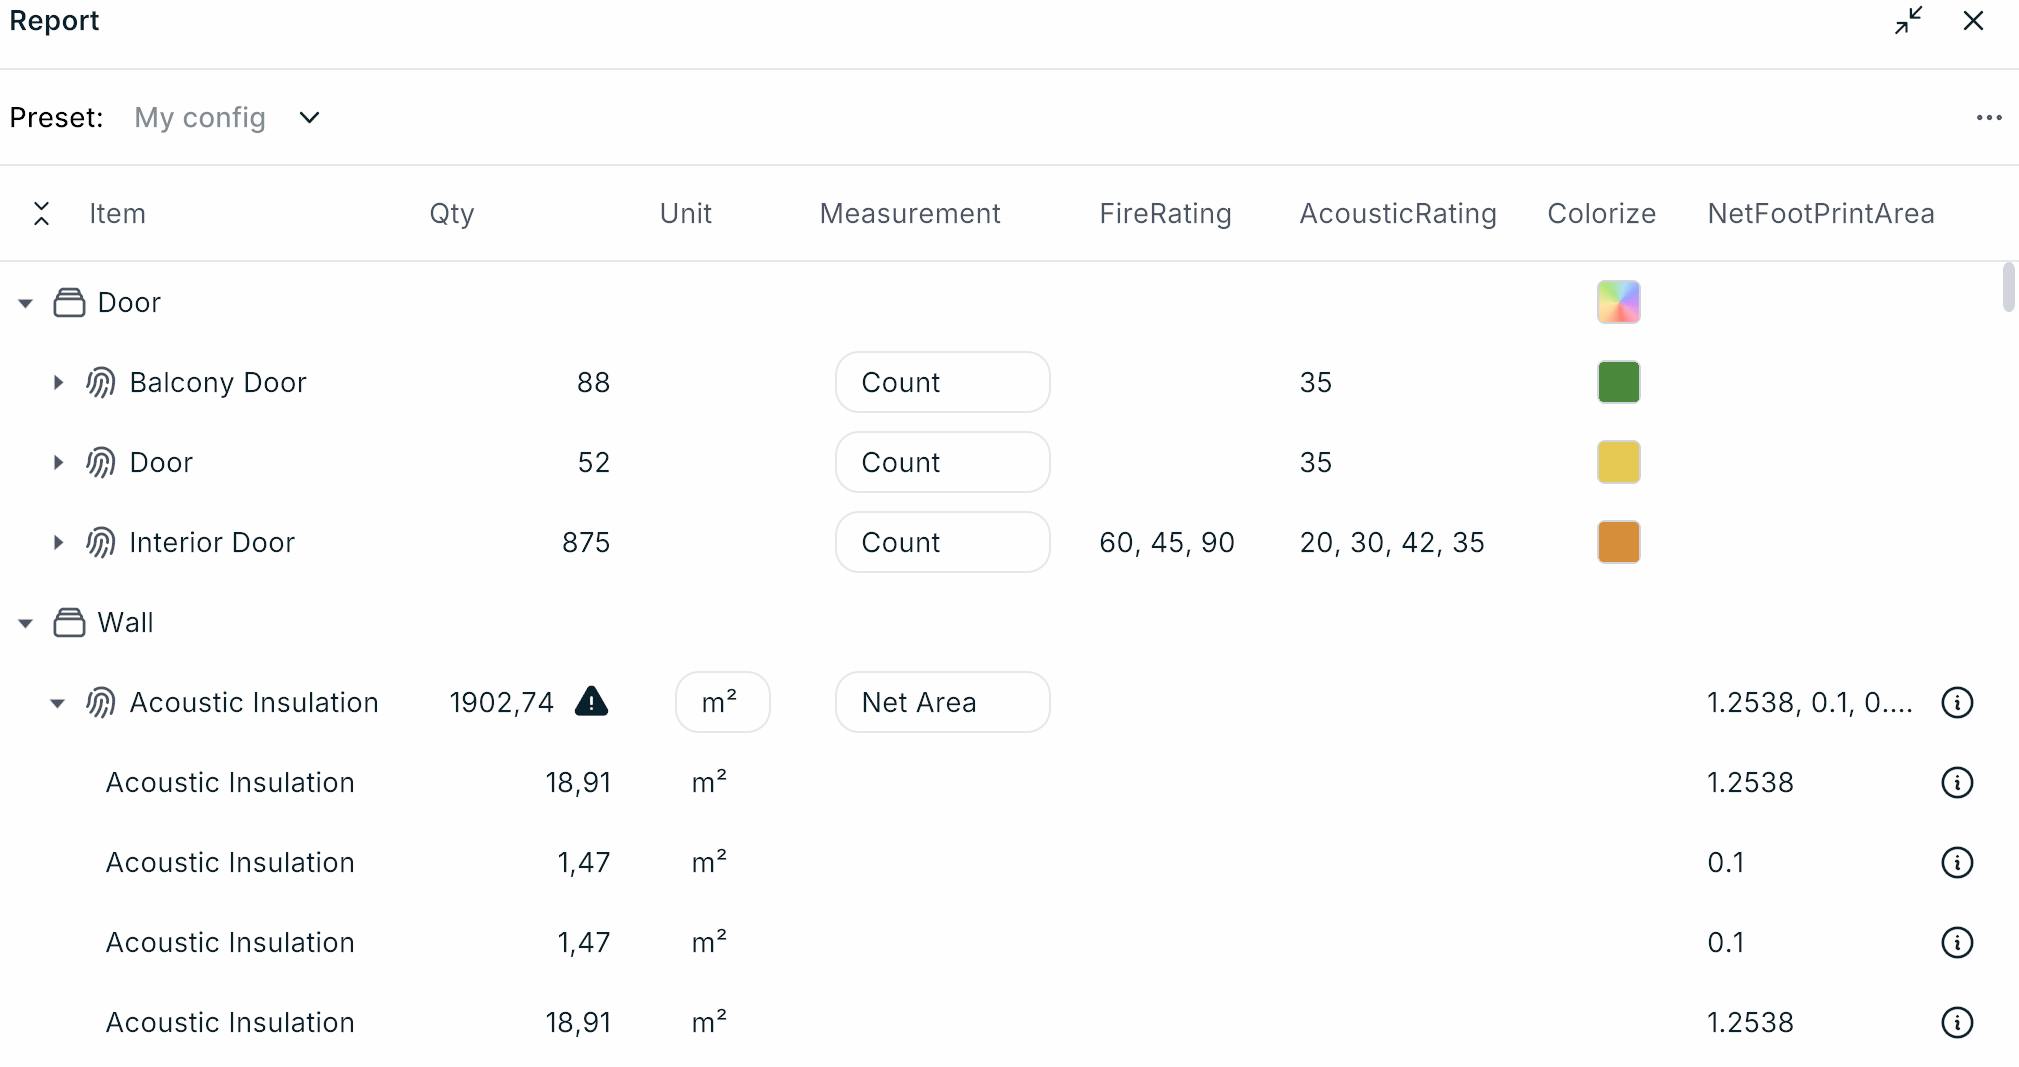Open Measurement dropdown for Interior Door
This screenshot has width=2019, height=1067.
[942, 543]
